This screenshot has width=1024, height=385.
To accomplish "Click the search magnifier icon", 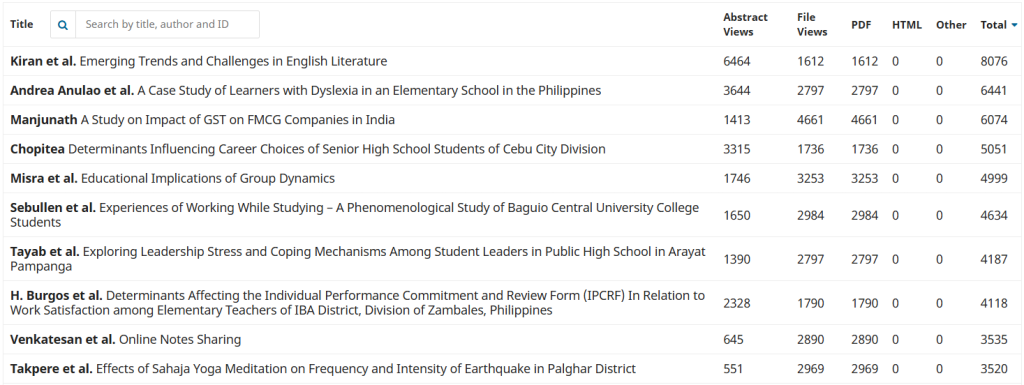I will click(63, 25).
